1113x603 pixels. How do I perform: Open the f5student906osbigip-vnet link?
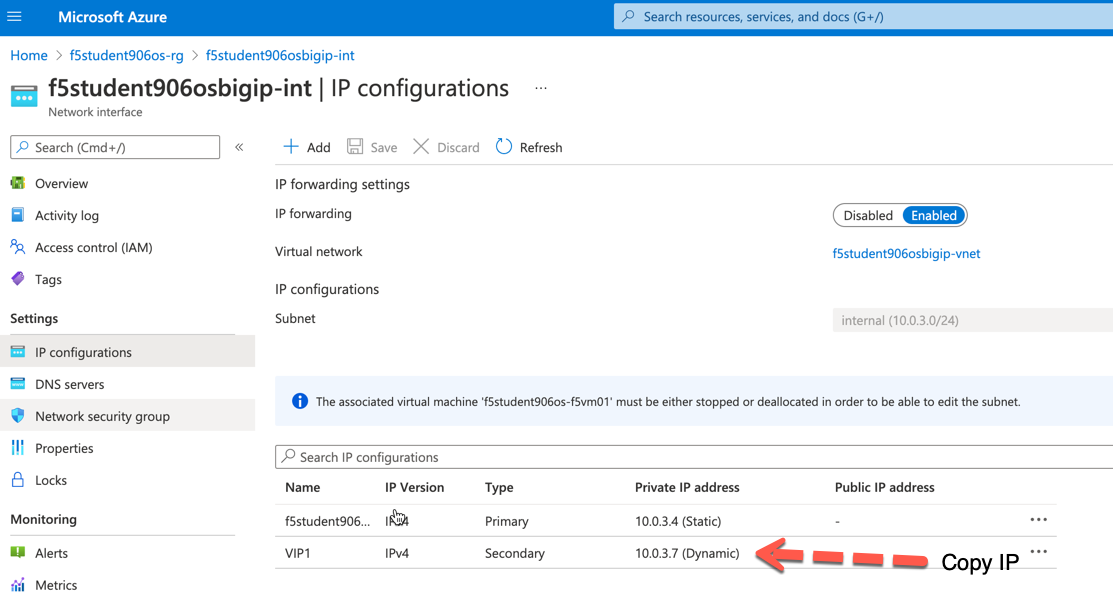[906, 253]
